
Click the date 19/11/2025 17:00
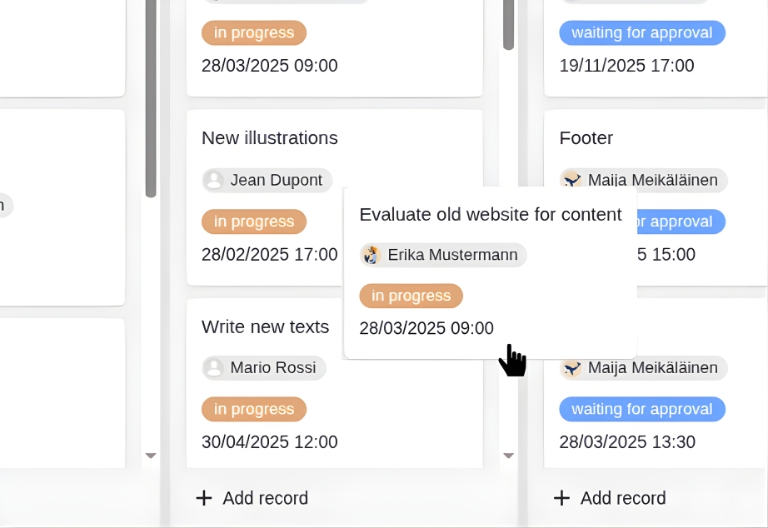pyautogui.click(x=626, y=66)
